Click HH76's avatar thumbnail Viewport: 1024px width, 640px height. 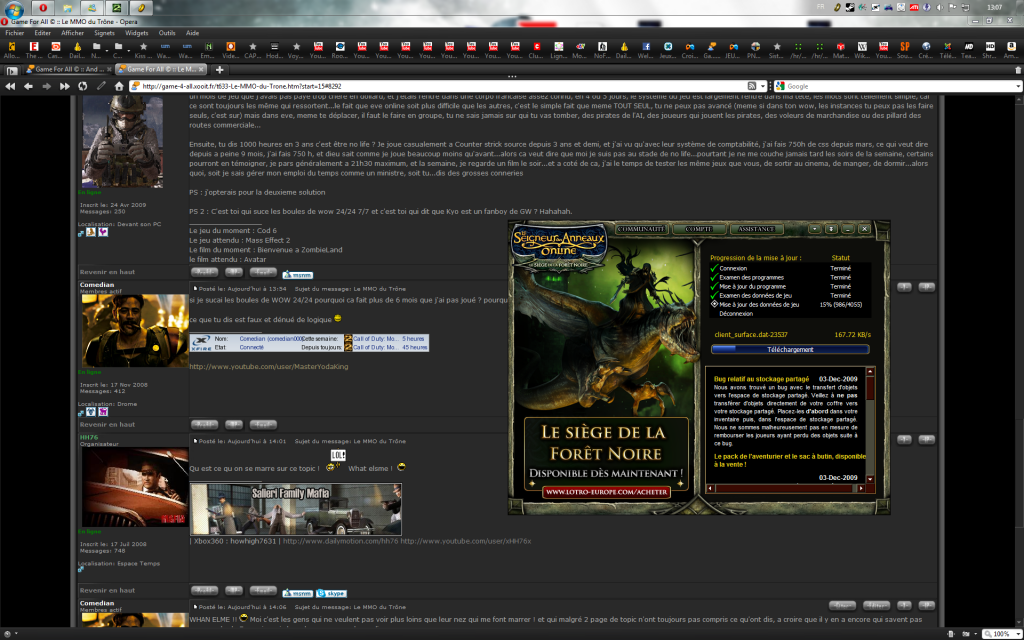(134, 487)
